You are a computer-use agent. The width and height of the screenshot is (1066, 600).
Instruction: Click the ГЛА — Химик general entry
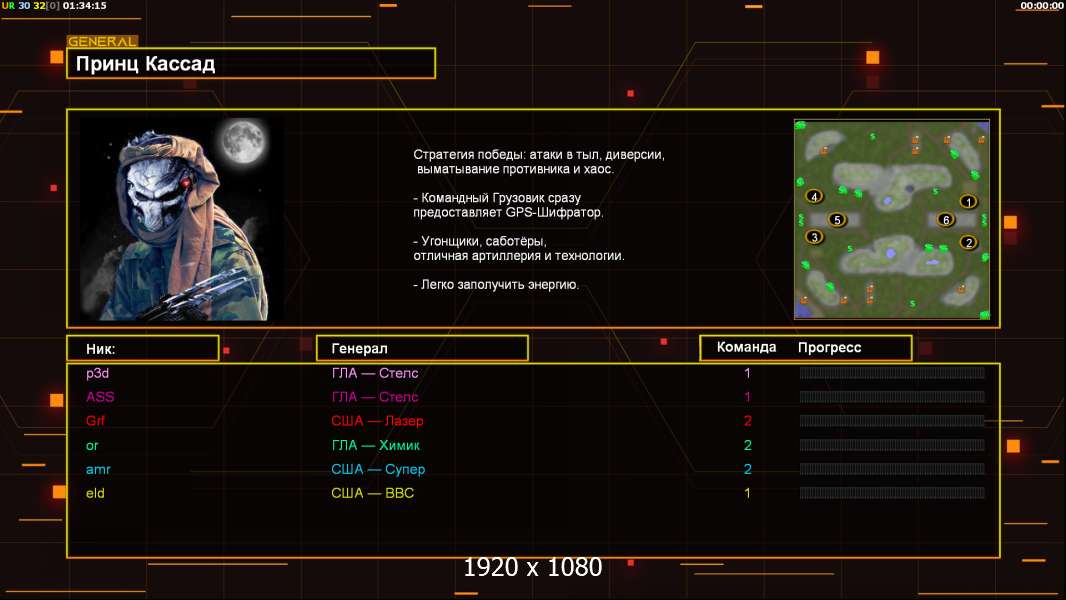pyautogui.click(x=375, y=445)
